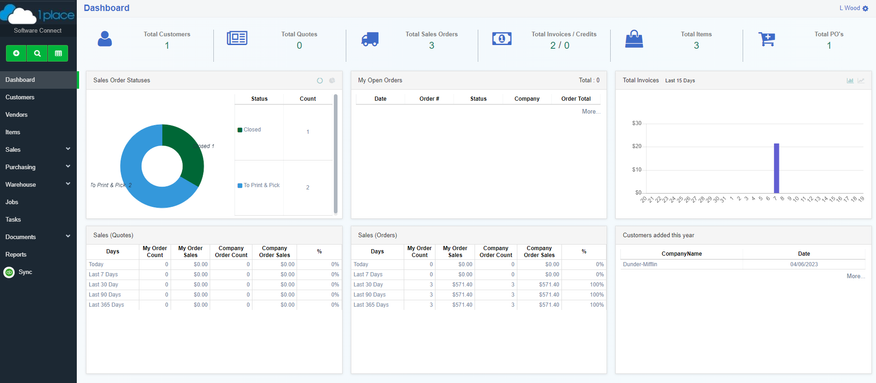This screenshot has height=383, width=876.
Task: Click the purple invoice bar in chart
Action: 776,168
